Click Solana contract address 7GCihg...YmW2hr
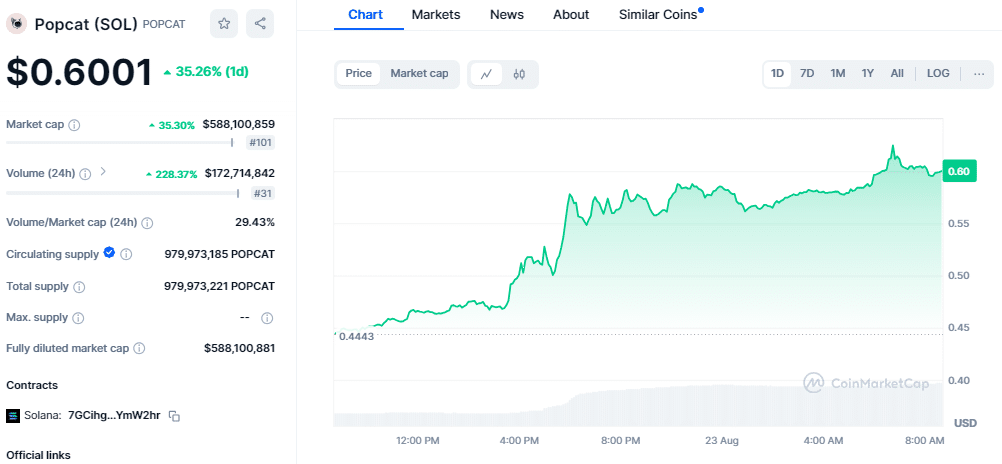Image resolution: width=1002 pixels, height=464 pixels. click(x=114, y=416)
